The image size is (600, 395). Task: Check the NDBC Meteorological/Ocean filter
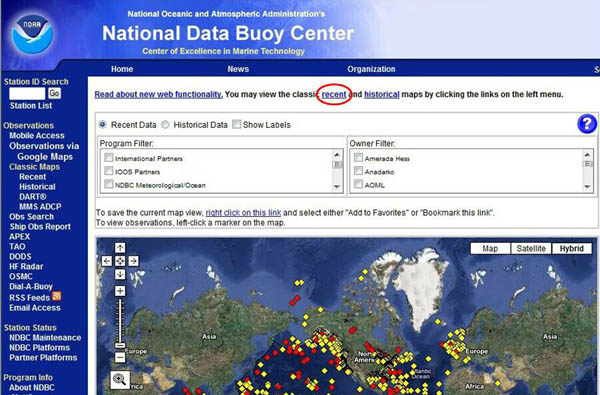tap(109, 184)
